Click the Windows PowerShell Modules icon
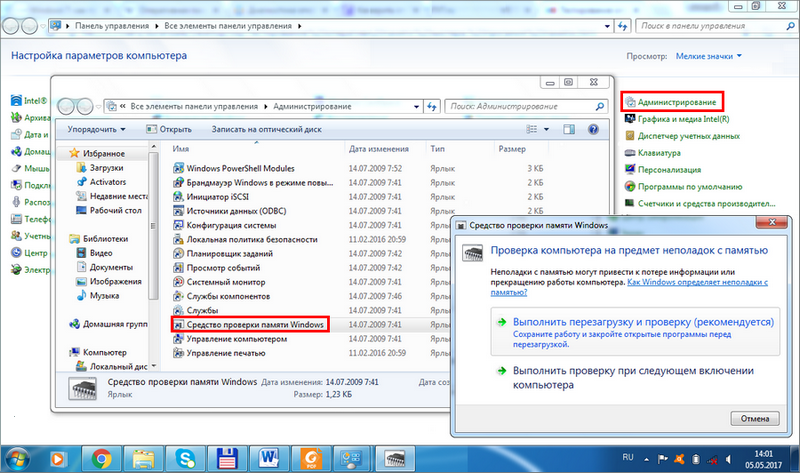This screenshot has height=473, width=800. pos(178,168)
